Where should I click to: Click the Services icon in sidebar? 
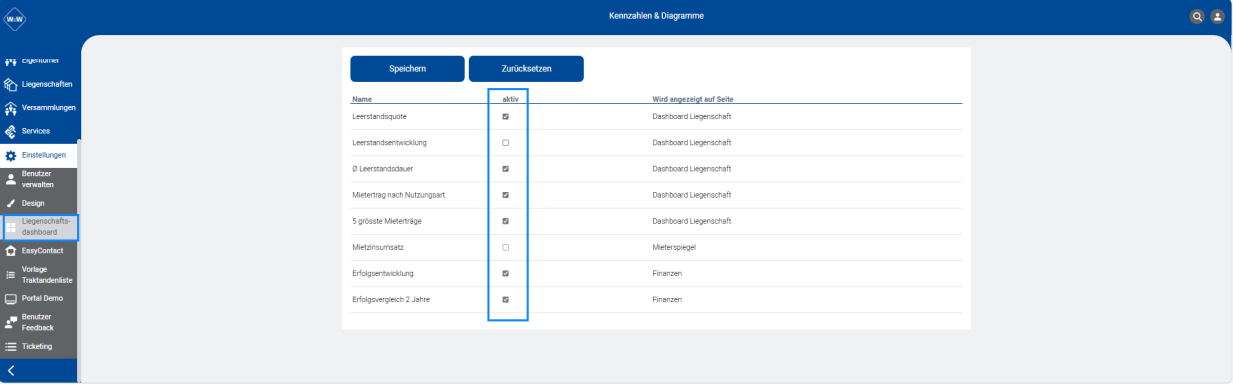coord(11,131)
